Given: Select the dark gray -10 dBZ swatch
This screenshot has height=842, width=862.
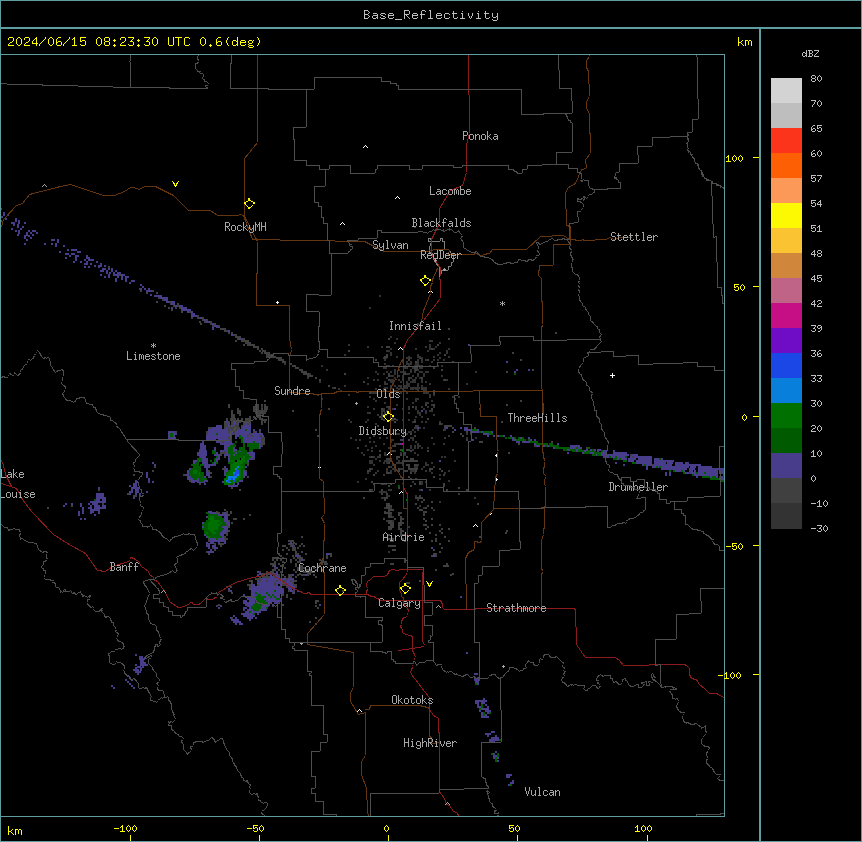Looking at the screenshot, I should 786,516.
